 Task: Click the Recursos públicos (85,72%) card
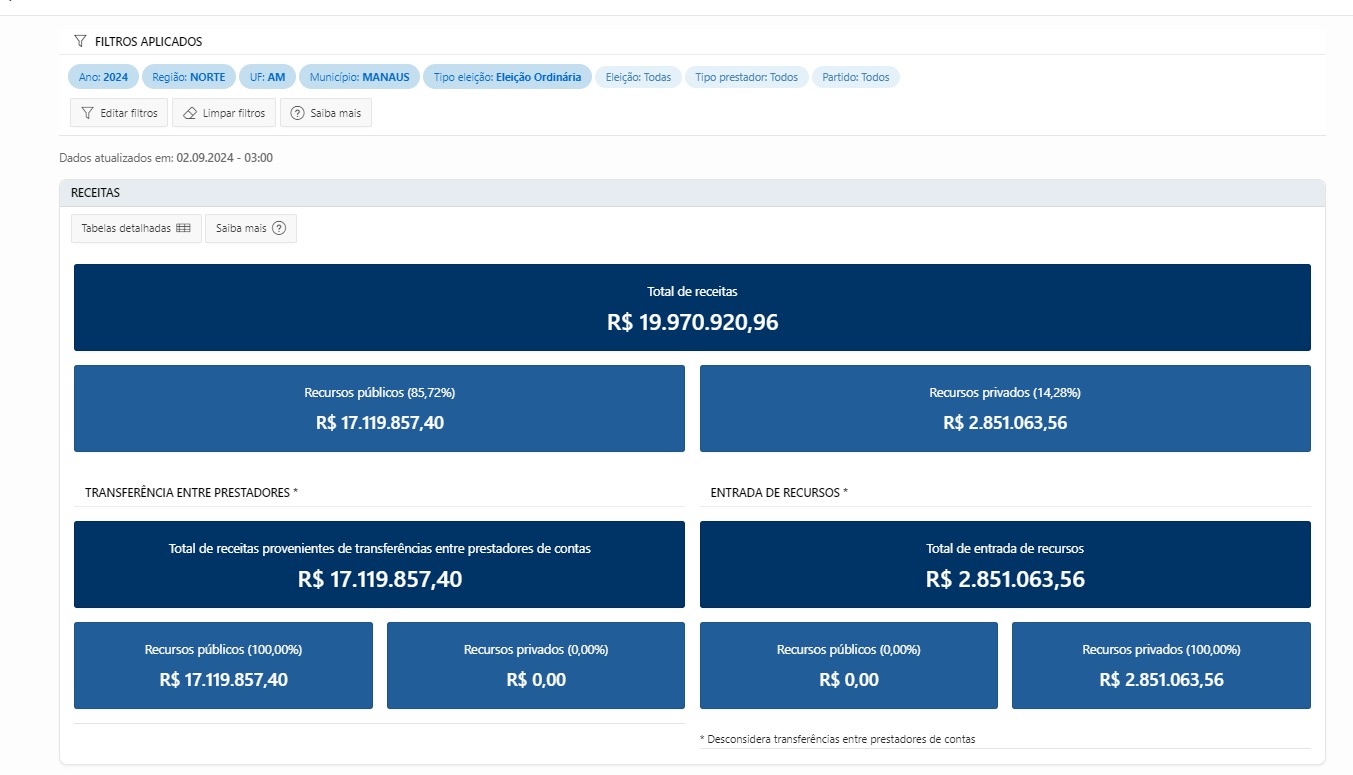tap(379, 408)
